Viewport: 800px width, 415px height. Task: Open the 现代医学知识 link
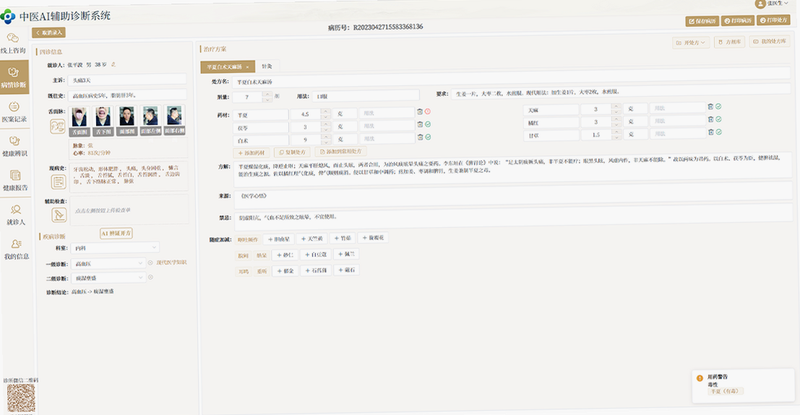(171, 262)
